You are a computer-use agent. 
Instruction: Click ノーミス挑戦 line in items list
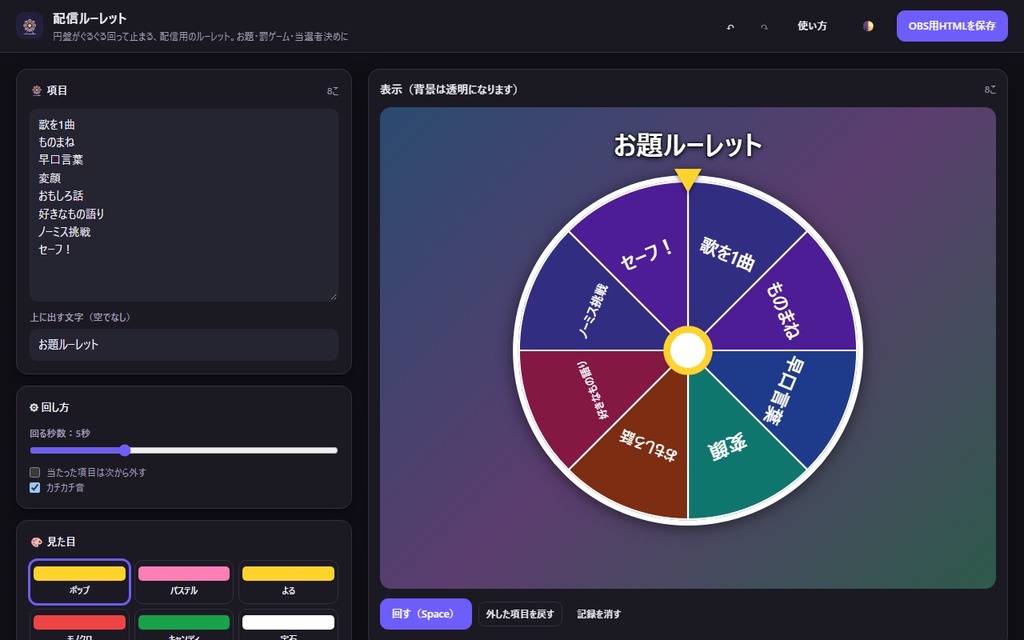pos(64,231)
